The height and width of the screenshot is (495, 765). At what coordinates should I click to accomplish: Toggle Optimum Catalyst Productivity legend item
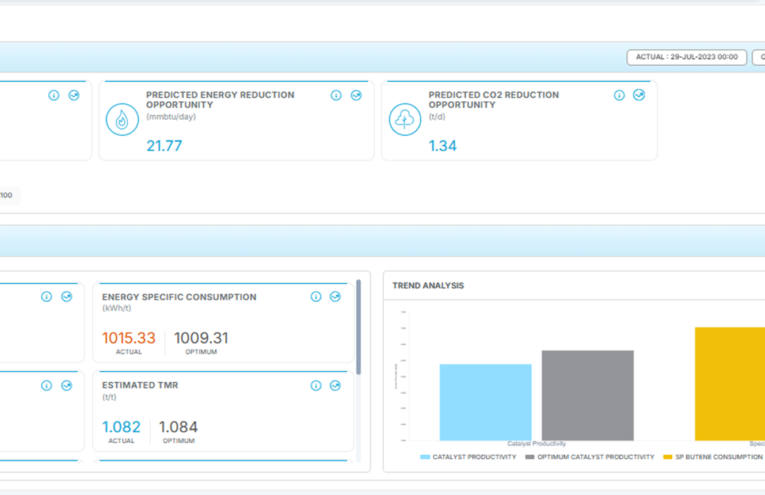pos(589,457)
